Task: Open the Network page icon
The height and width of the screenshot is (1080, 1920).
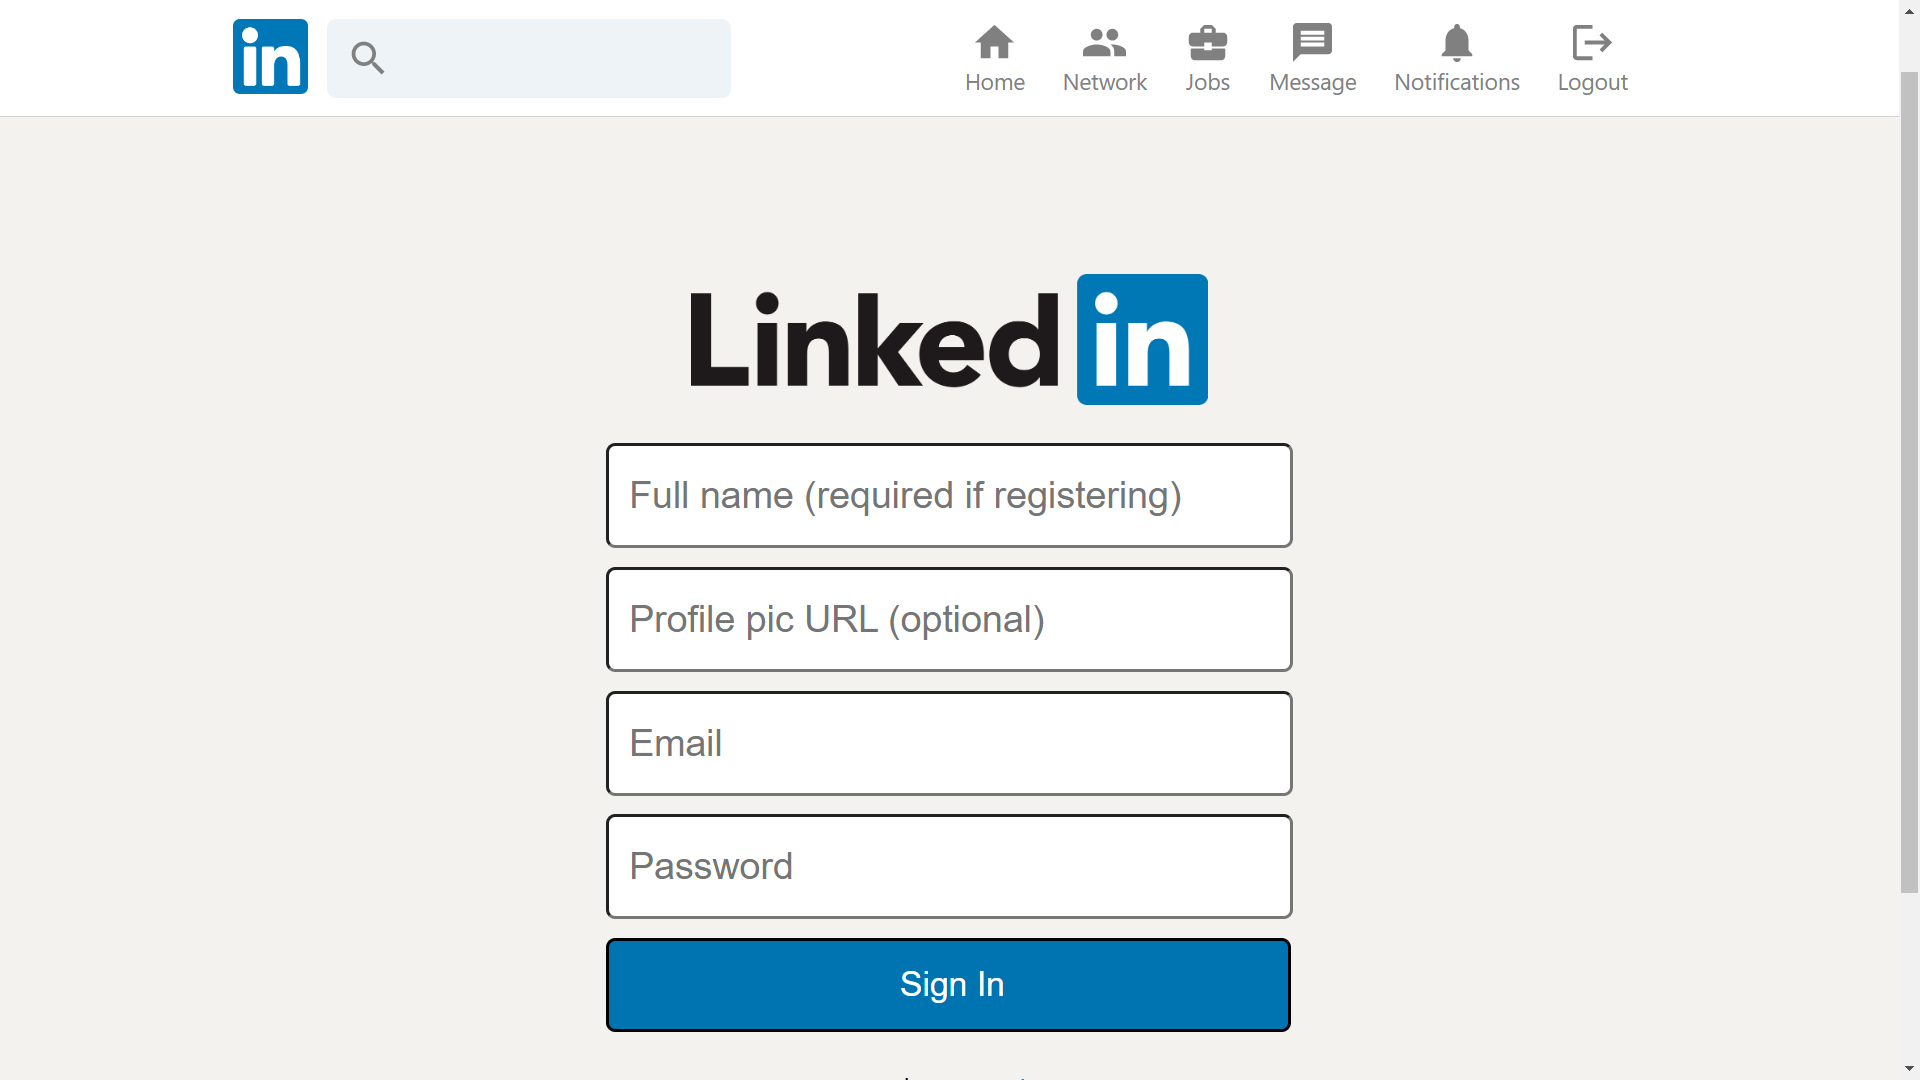Action: 1104,42
